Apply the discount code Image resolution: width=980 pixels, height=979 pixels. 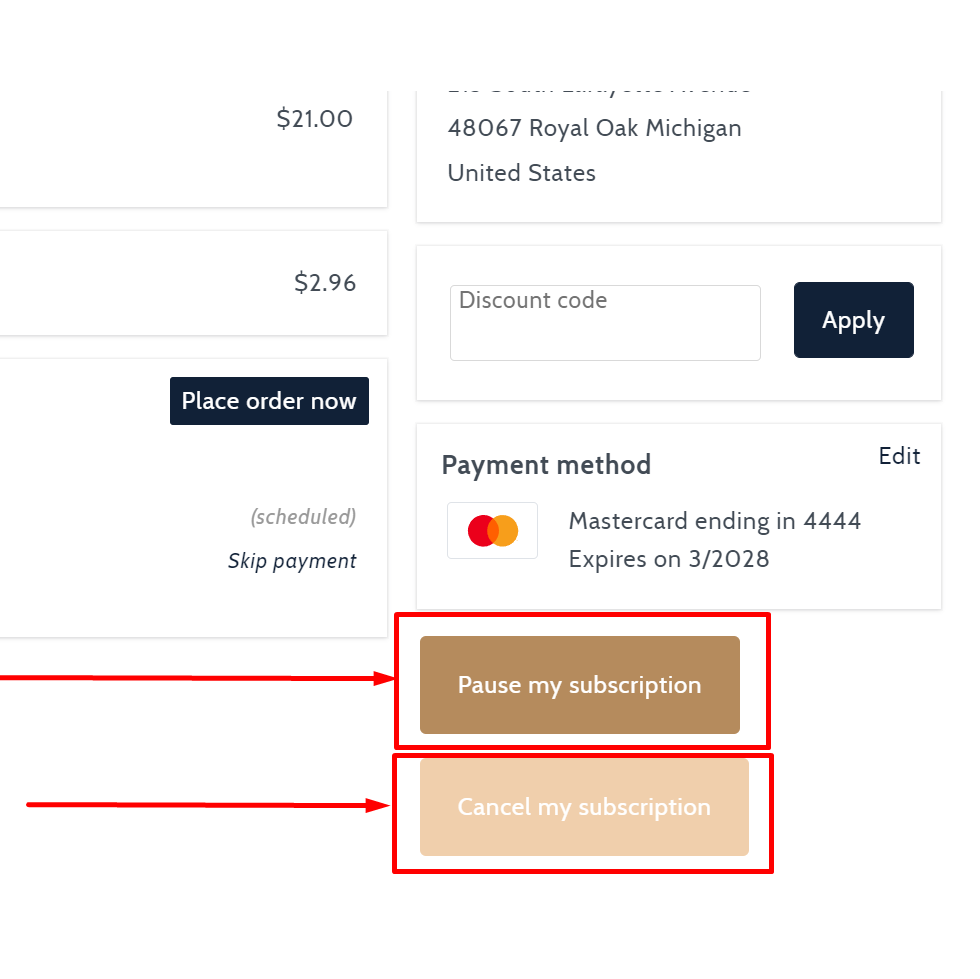tap(853, 320)
